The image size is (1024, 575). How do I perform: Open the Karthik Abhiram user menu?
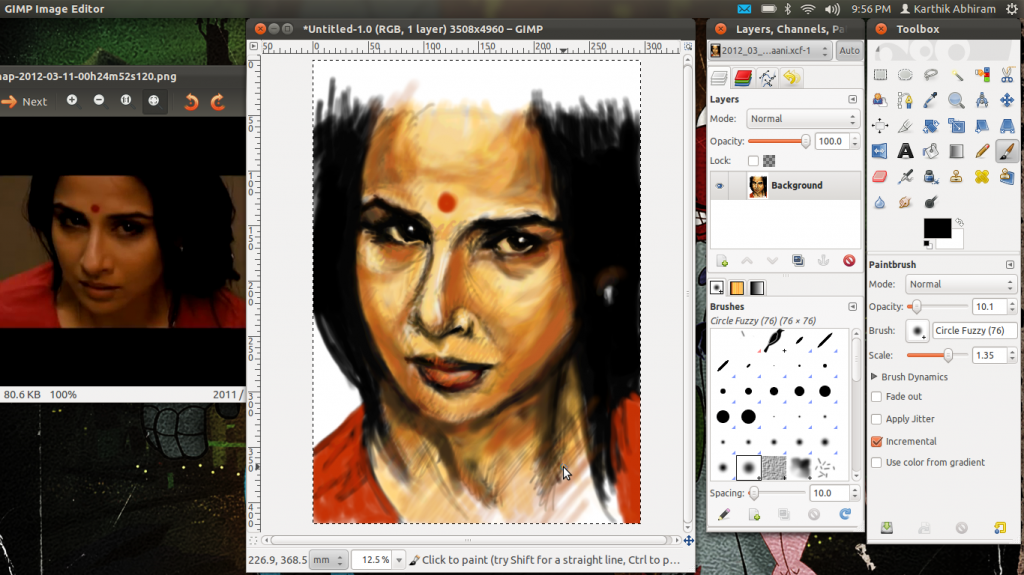pos(948,9)
